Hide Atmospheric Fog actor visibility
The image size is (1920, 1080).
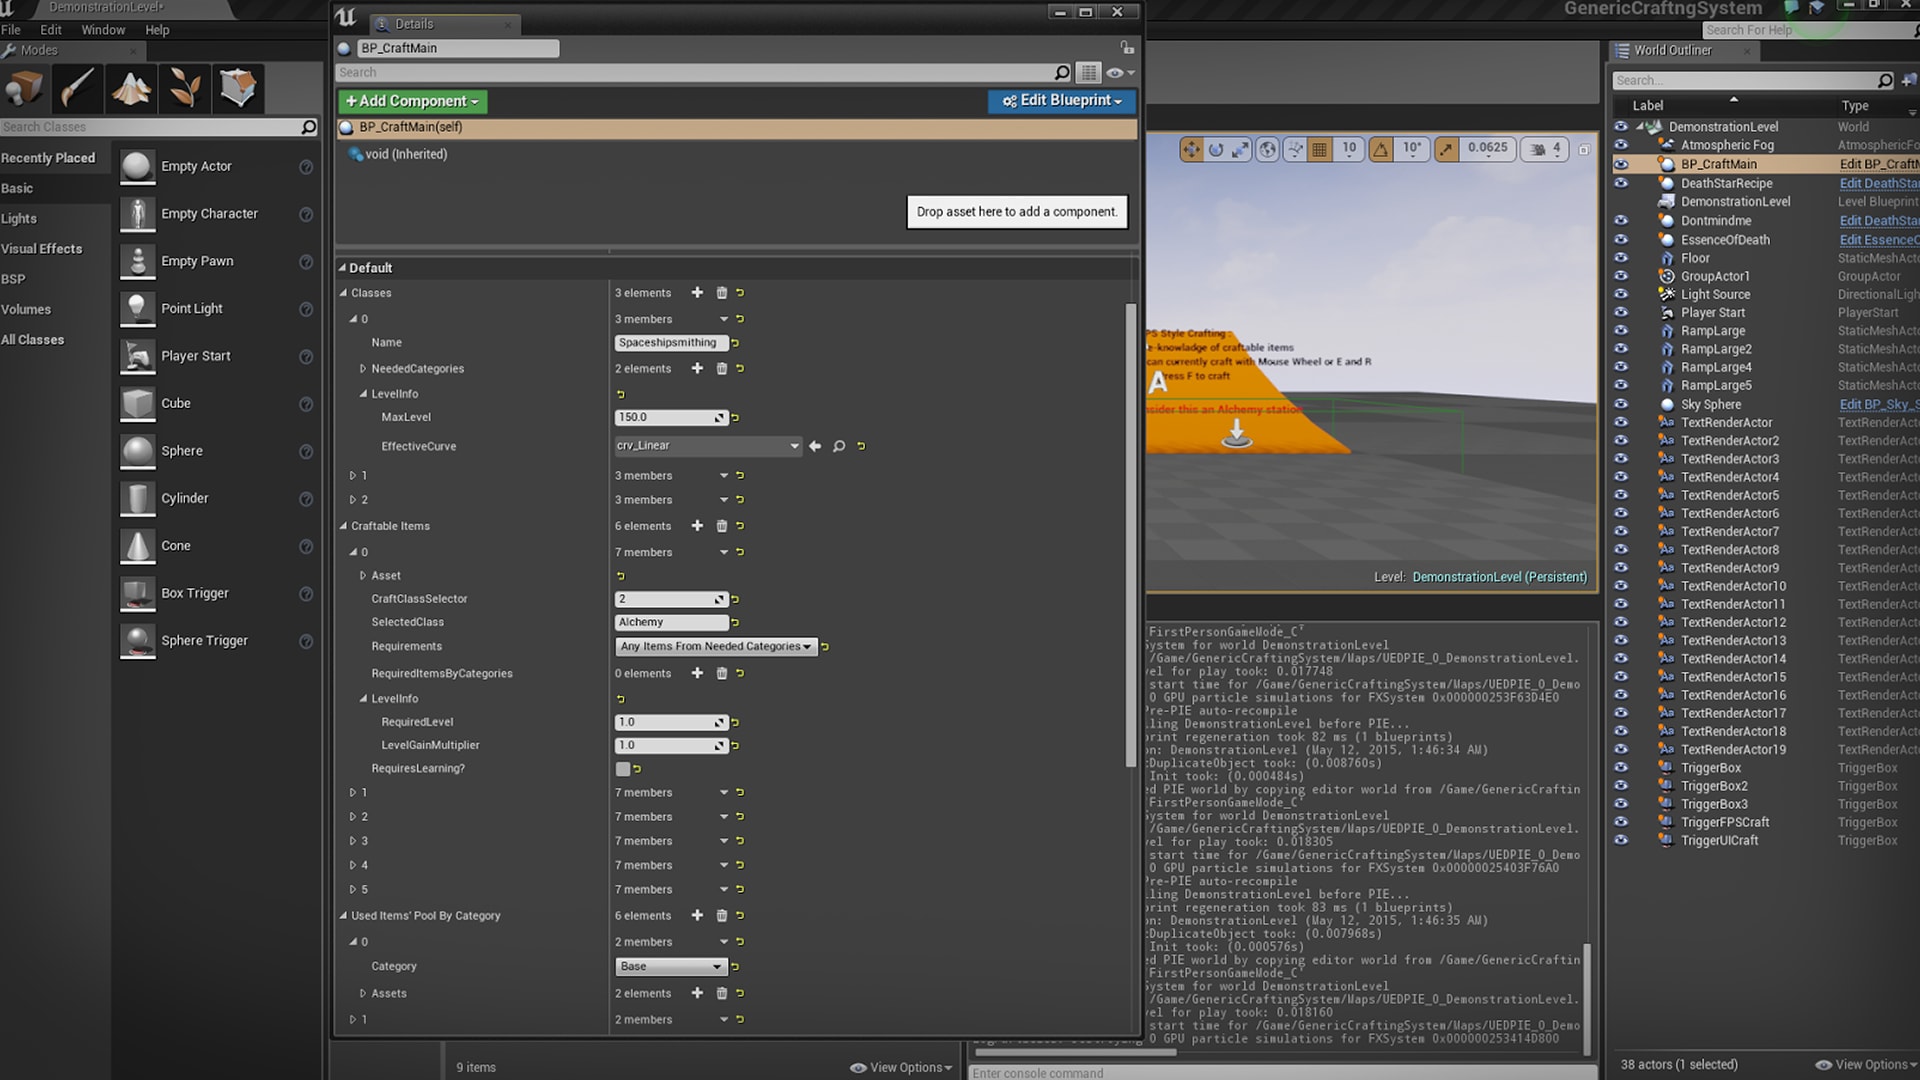click(1621, 145)
